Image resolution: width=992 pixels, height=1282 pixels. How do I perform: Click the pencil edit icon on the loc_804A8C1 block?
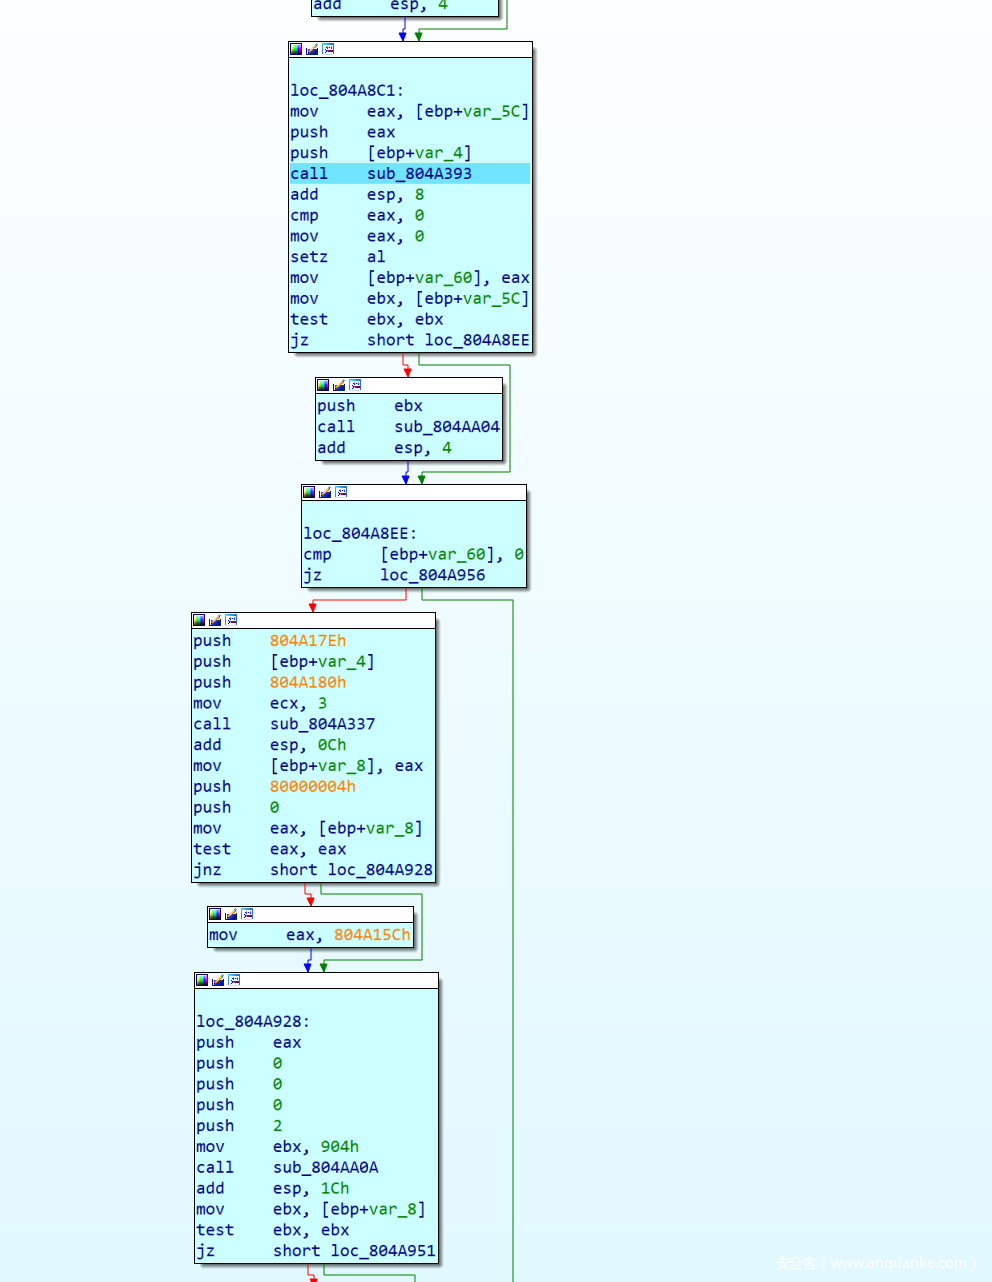tap(312, 49)
